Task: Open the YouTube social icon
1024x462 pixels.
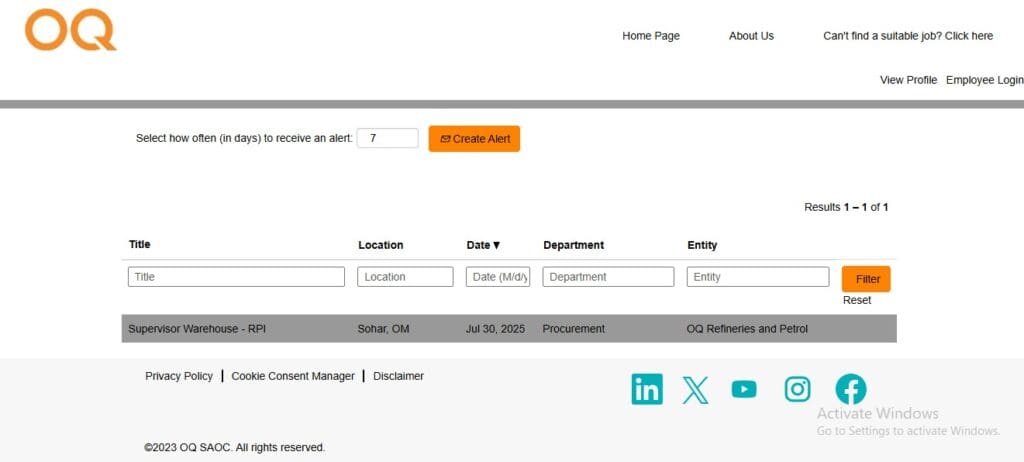Action: tap(744, 389)
